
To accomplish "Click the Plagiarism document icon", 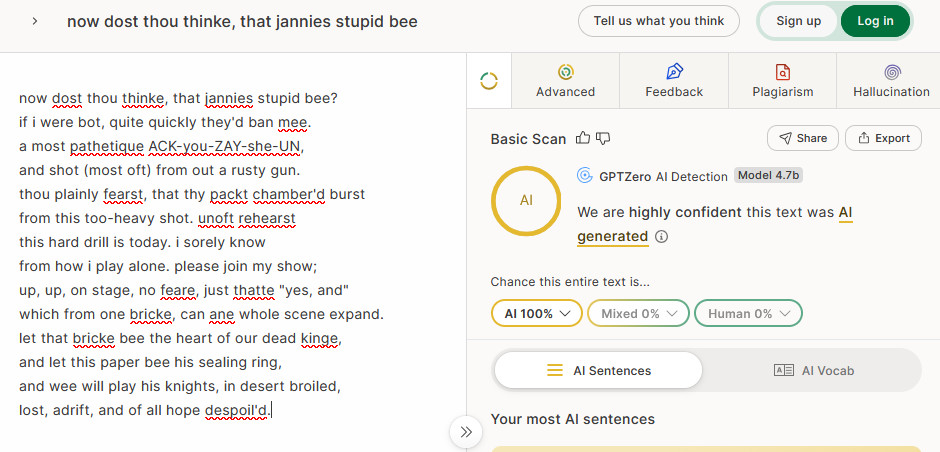I will pyautogui.click(x=782, y=73).
